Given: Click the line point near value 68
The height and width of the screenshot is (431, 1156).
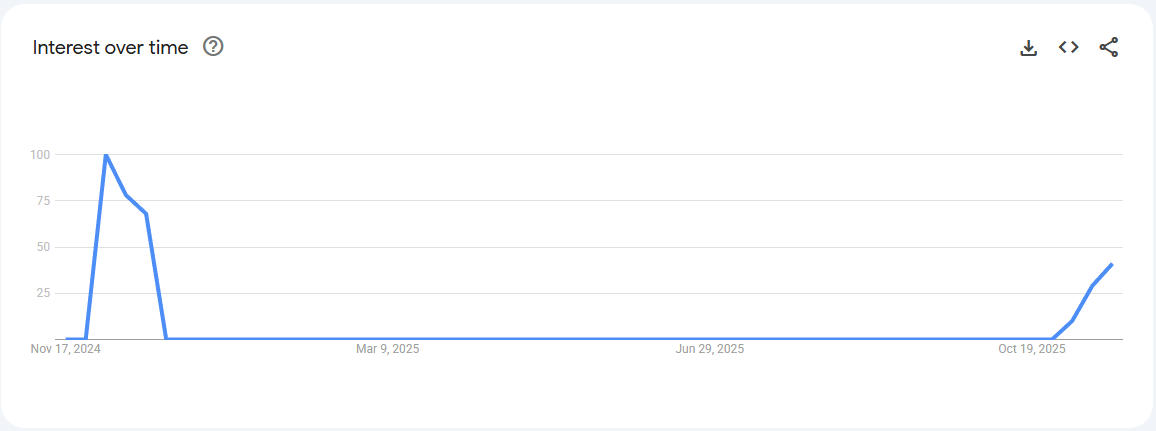Looking at the screenshot, I should [146, 213].
